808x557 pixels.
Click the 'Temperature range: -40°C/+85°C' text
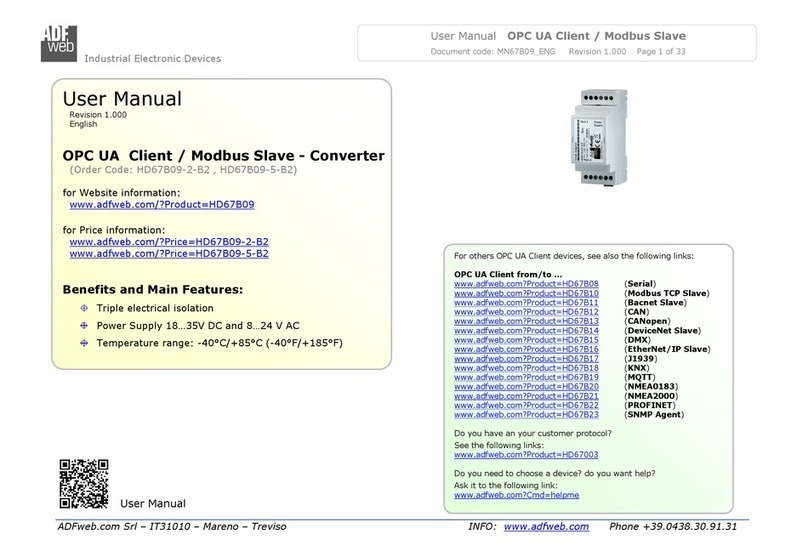(x=220, y=343)
